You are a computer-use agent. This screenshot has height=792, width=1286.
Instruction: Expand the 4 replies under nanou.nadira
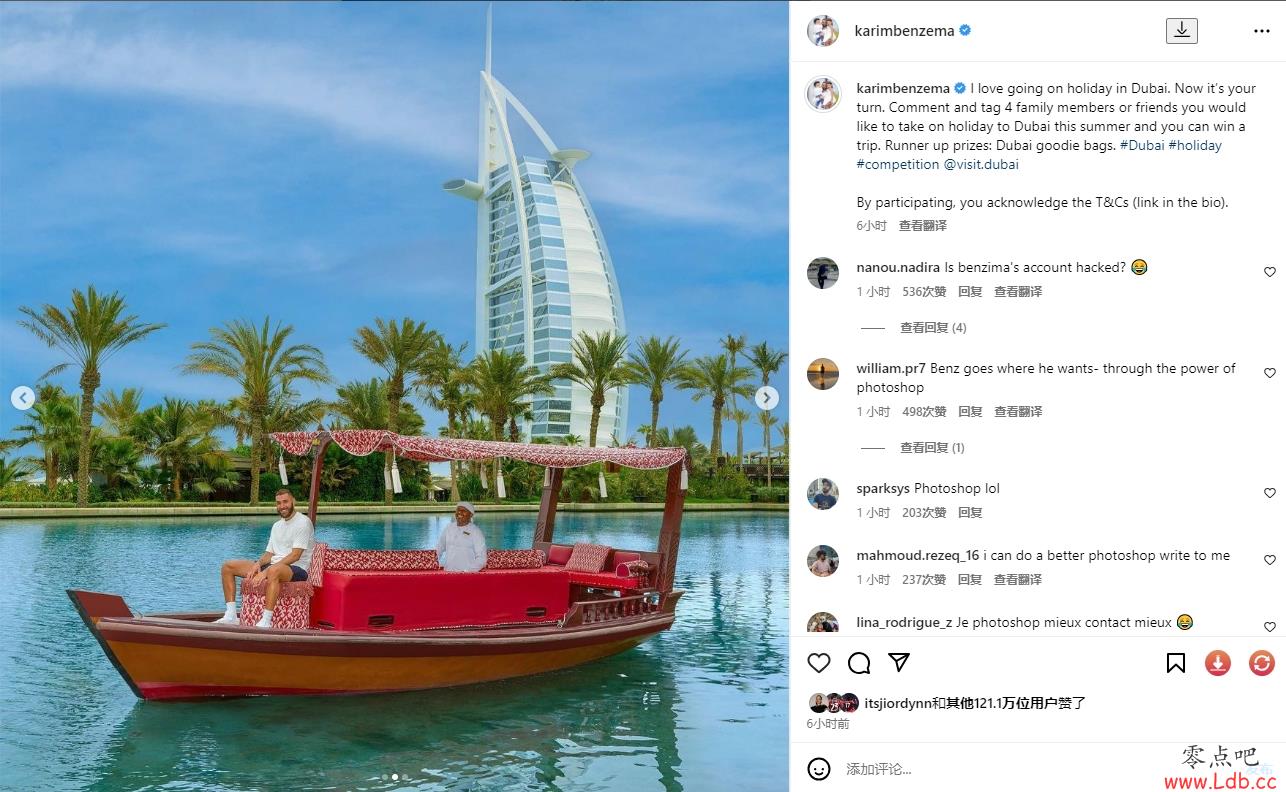[933, 328]
